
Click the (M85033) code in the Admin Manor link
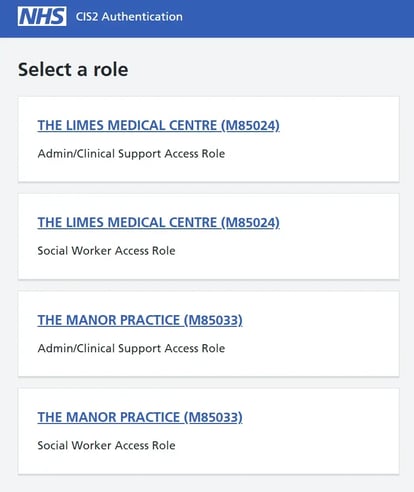[x=213, y=320]
